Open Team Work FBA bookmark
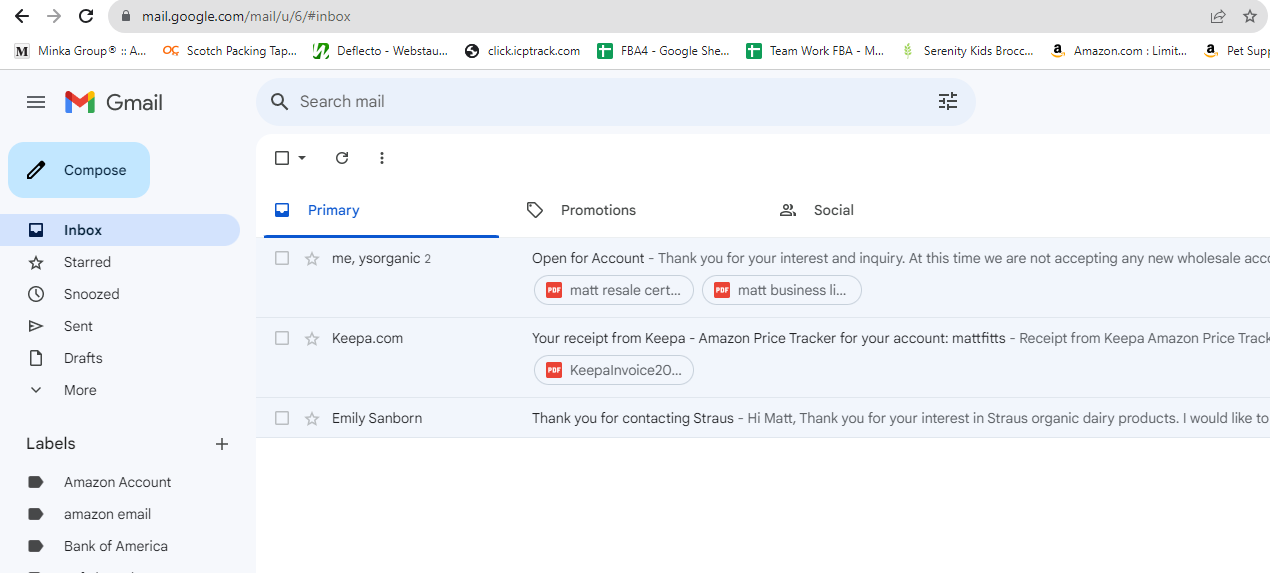The height and width of the screenshot is (573, 1270). (x=815, y=51)
